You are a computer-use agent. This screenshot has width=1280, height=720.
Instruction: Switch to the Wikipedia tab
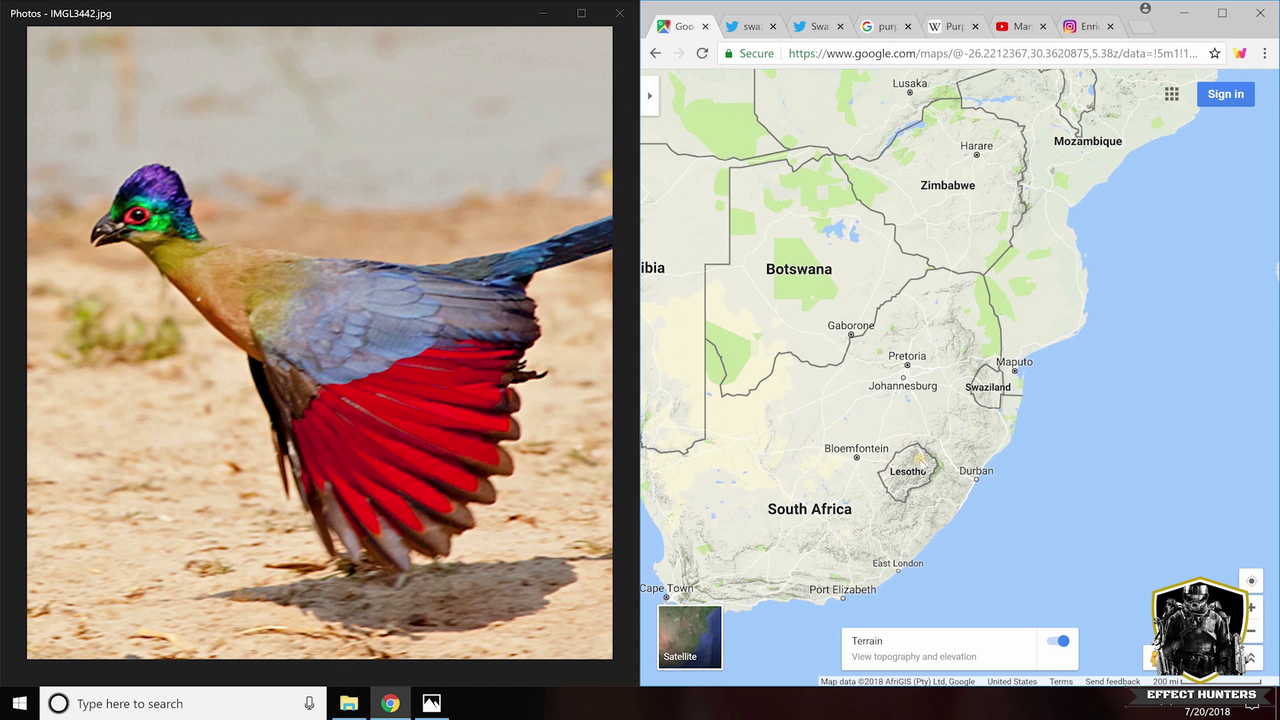tap(948, 27)
